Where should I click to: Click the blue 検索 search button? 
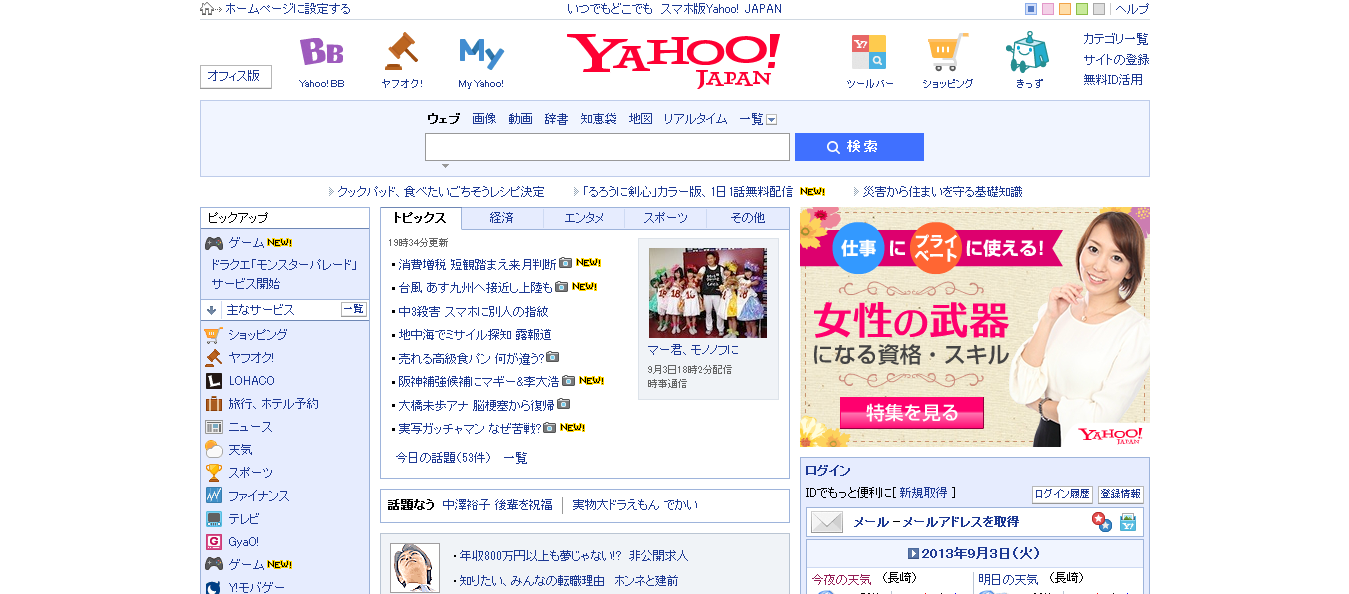(859, 147)
